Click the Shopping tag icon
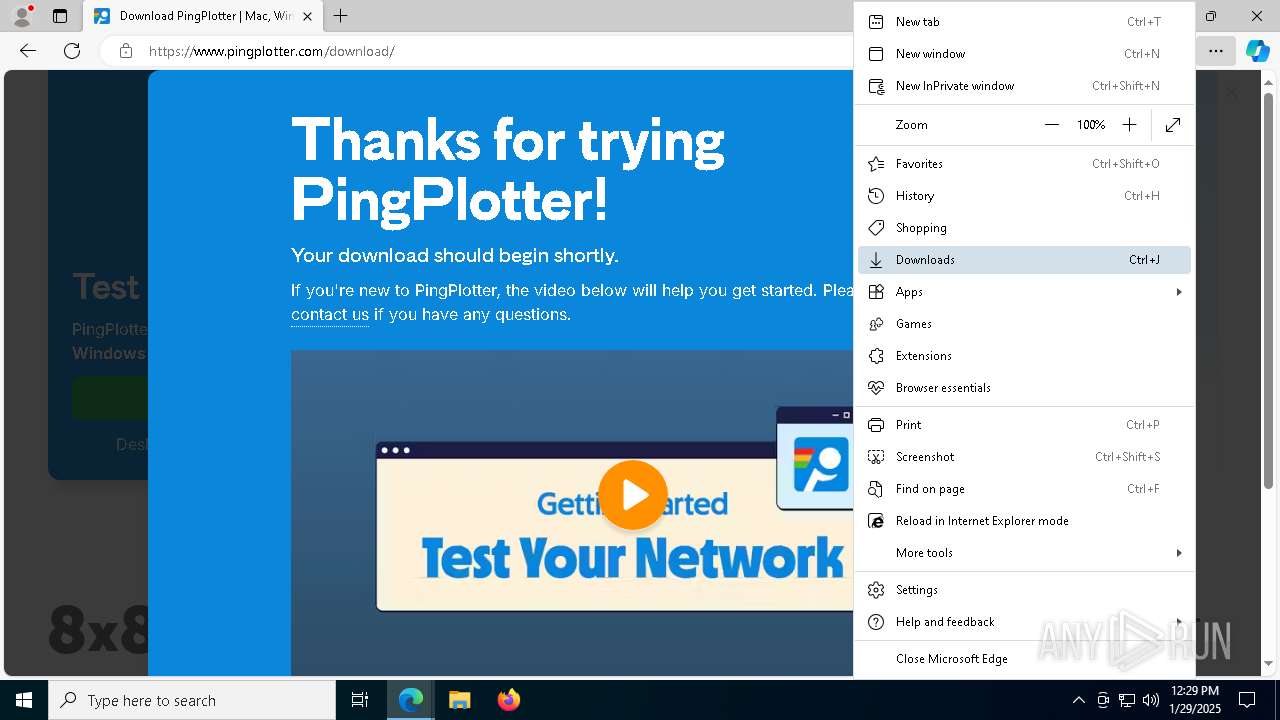 point(876,228)
